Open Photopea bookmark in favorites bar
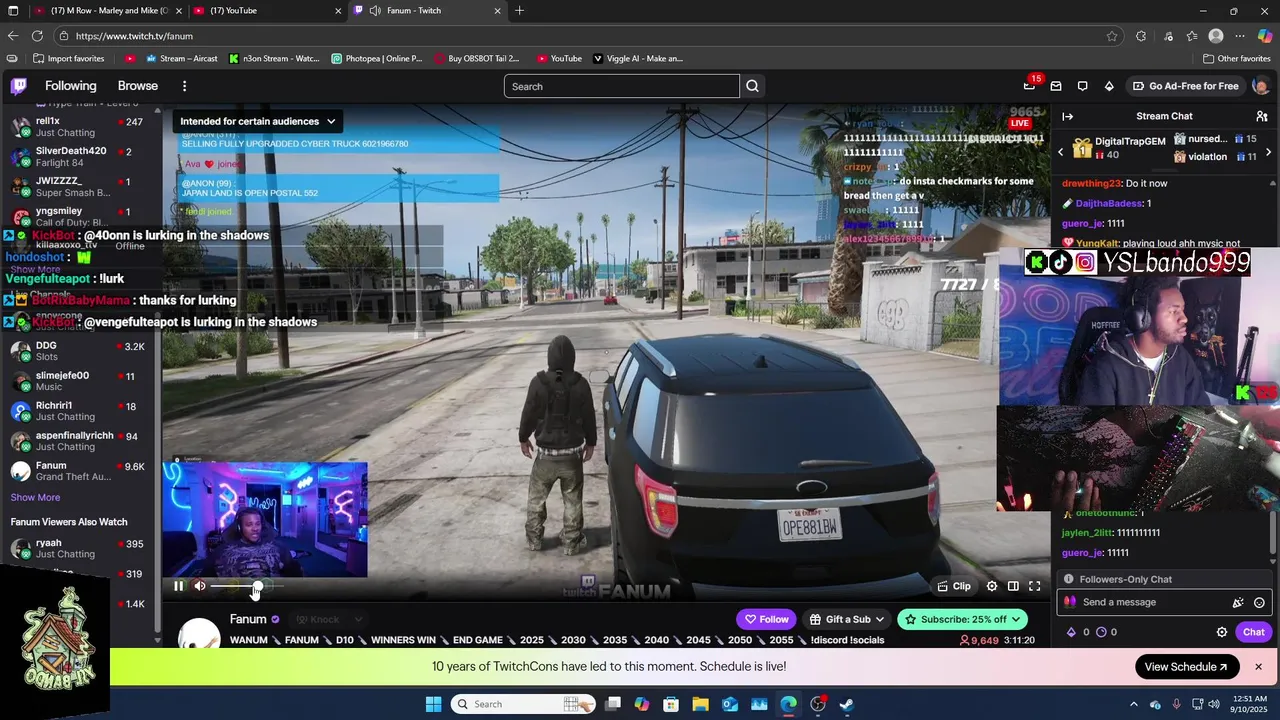Viewport: 1280px width, 720px height. 377,58
